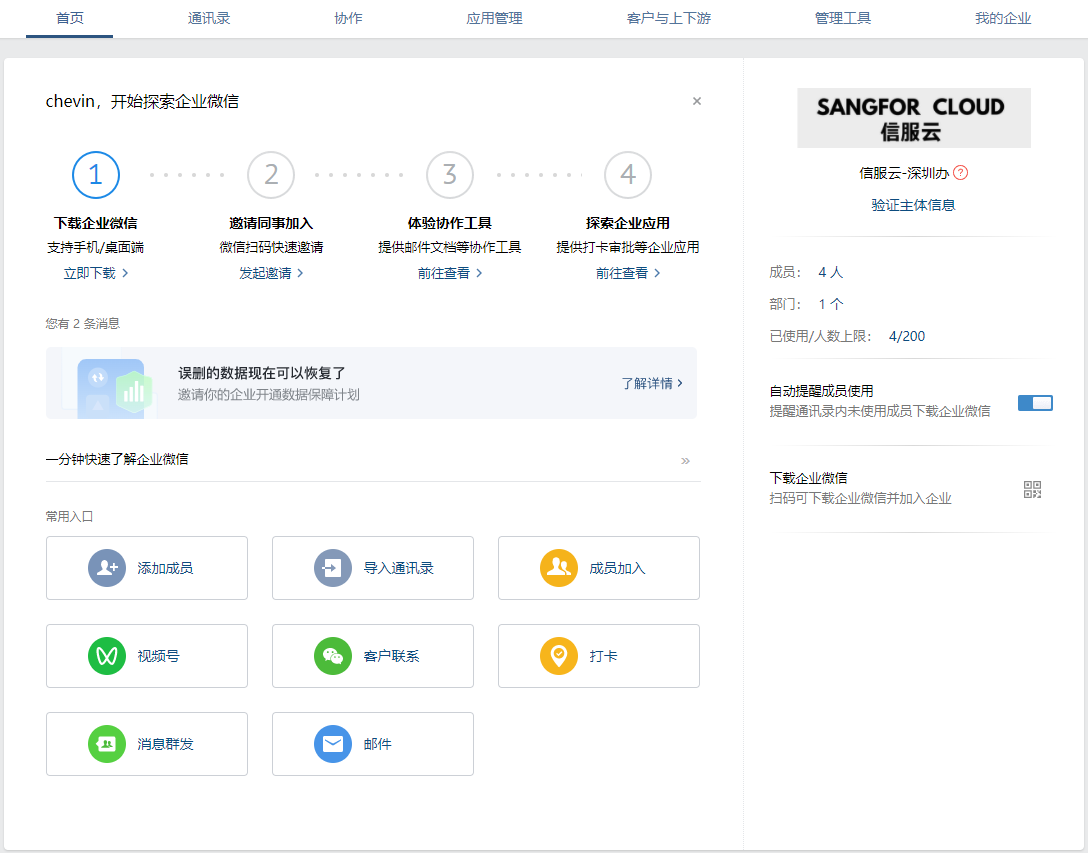The height and width of the screenshot is (853, 1088).
Task: Toggle the 自动提醒成员使用 switch
Action: click(x=1035, y=403)
